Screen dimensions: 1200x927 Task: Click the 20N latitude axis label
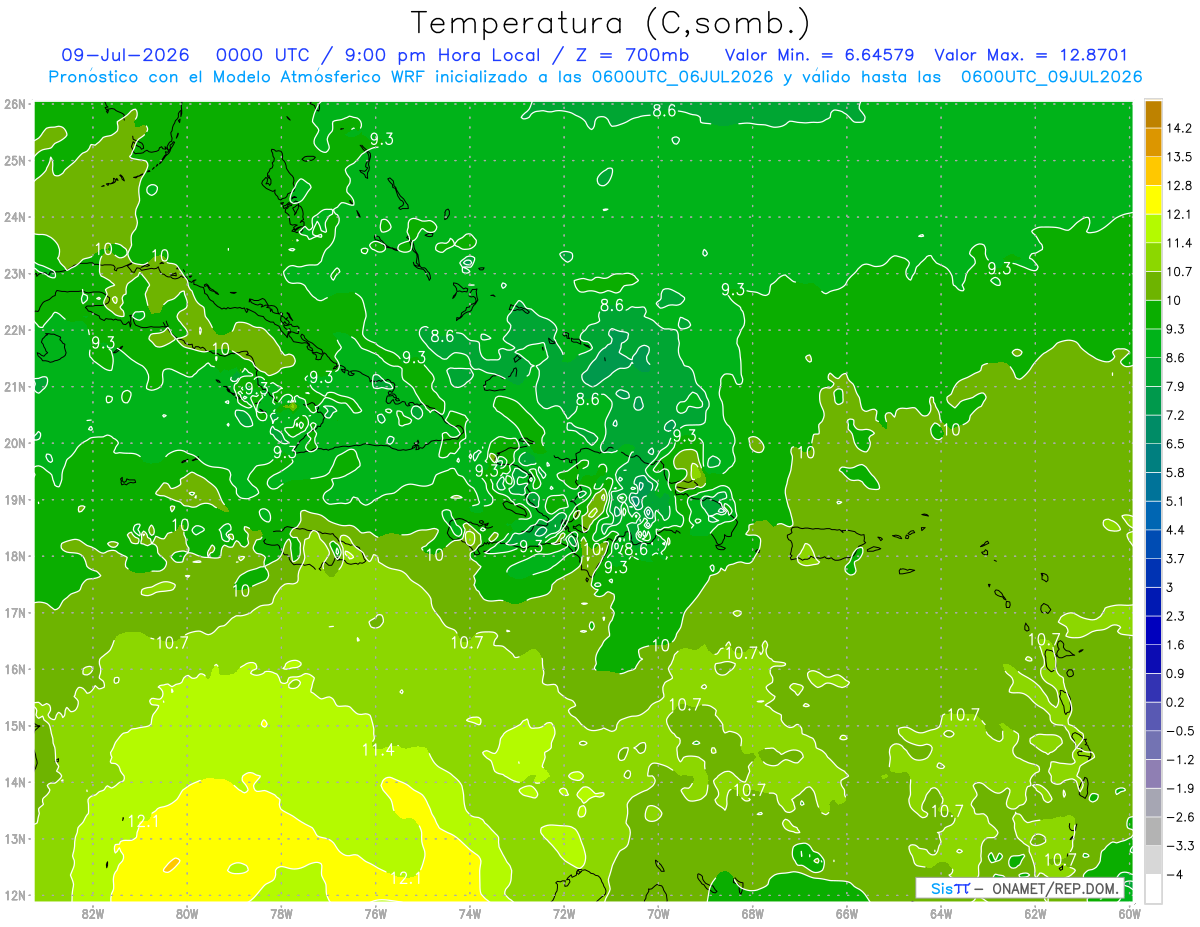tap(15, 443)
